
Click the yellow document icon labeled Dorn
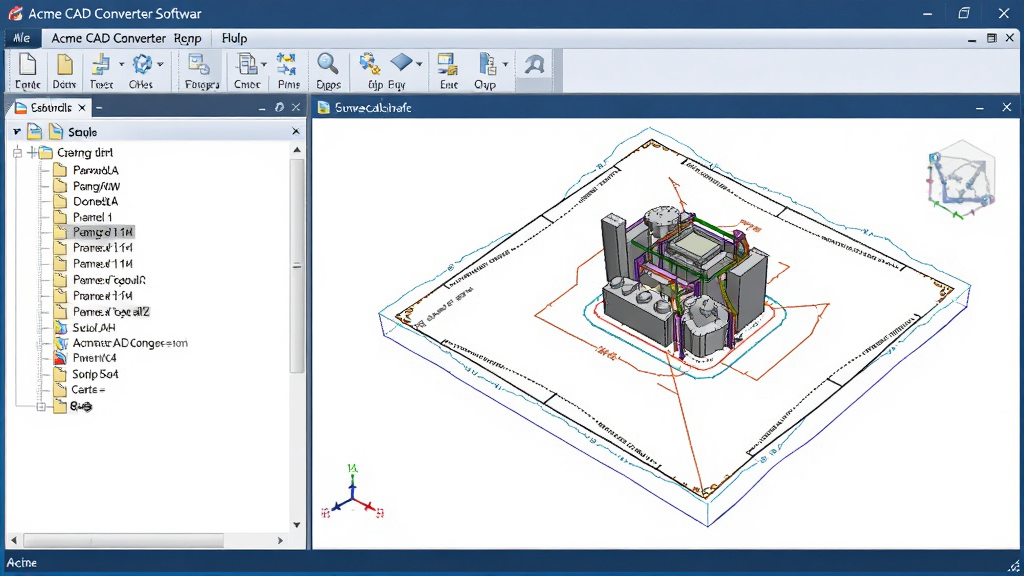pyautogui.click(x=64, y=65)
